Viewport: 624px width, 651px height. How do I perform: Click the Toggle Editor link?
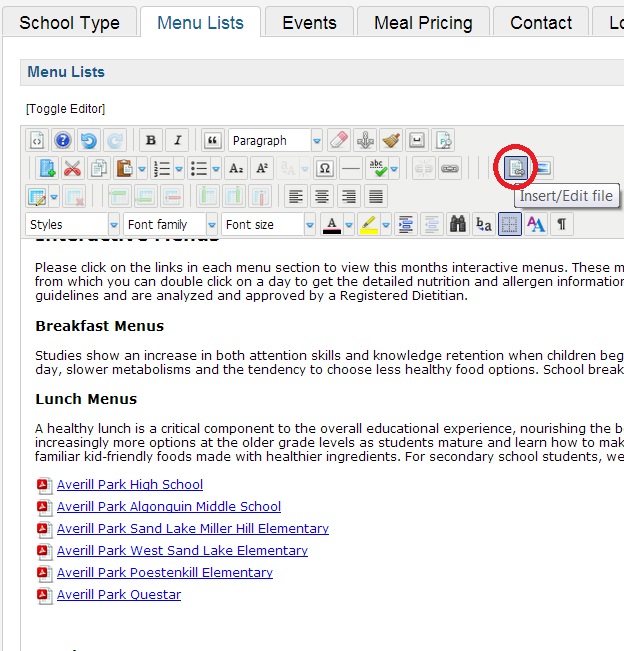click(66, 108)
